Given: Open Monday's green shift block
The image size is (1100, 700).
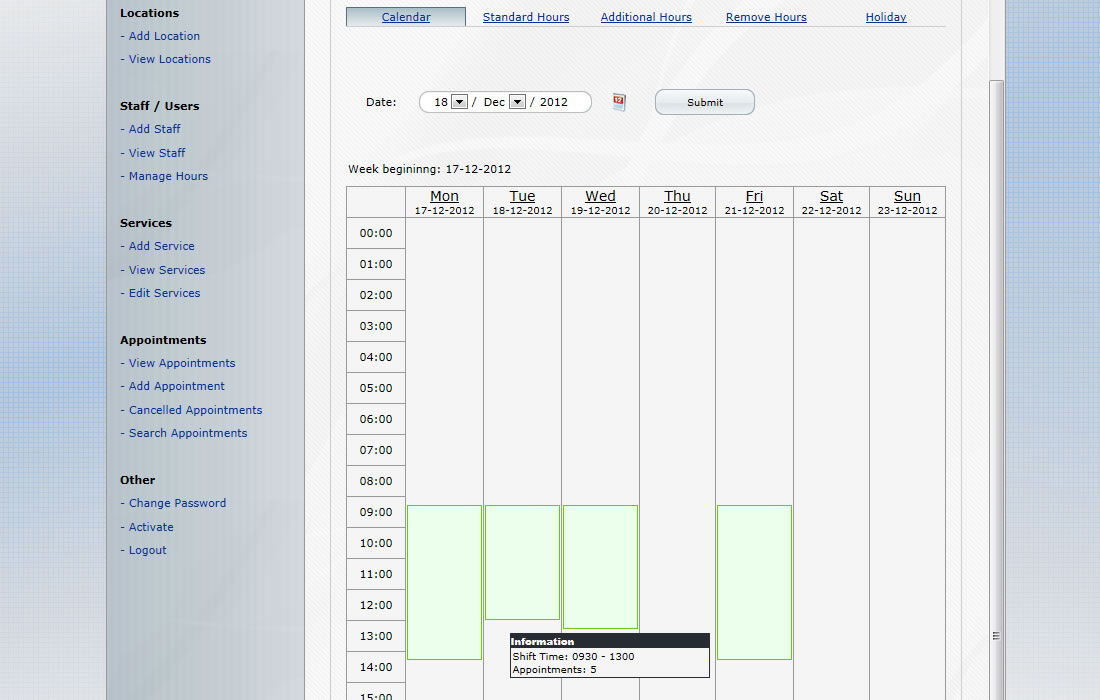Looking at the screenshot, I should click(x=444, y=582).
